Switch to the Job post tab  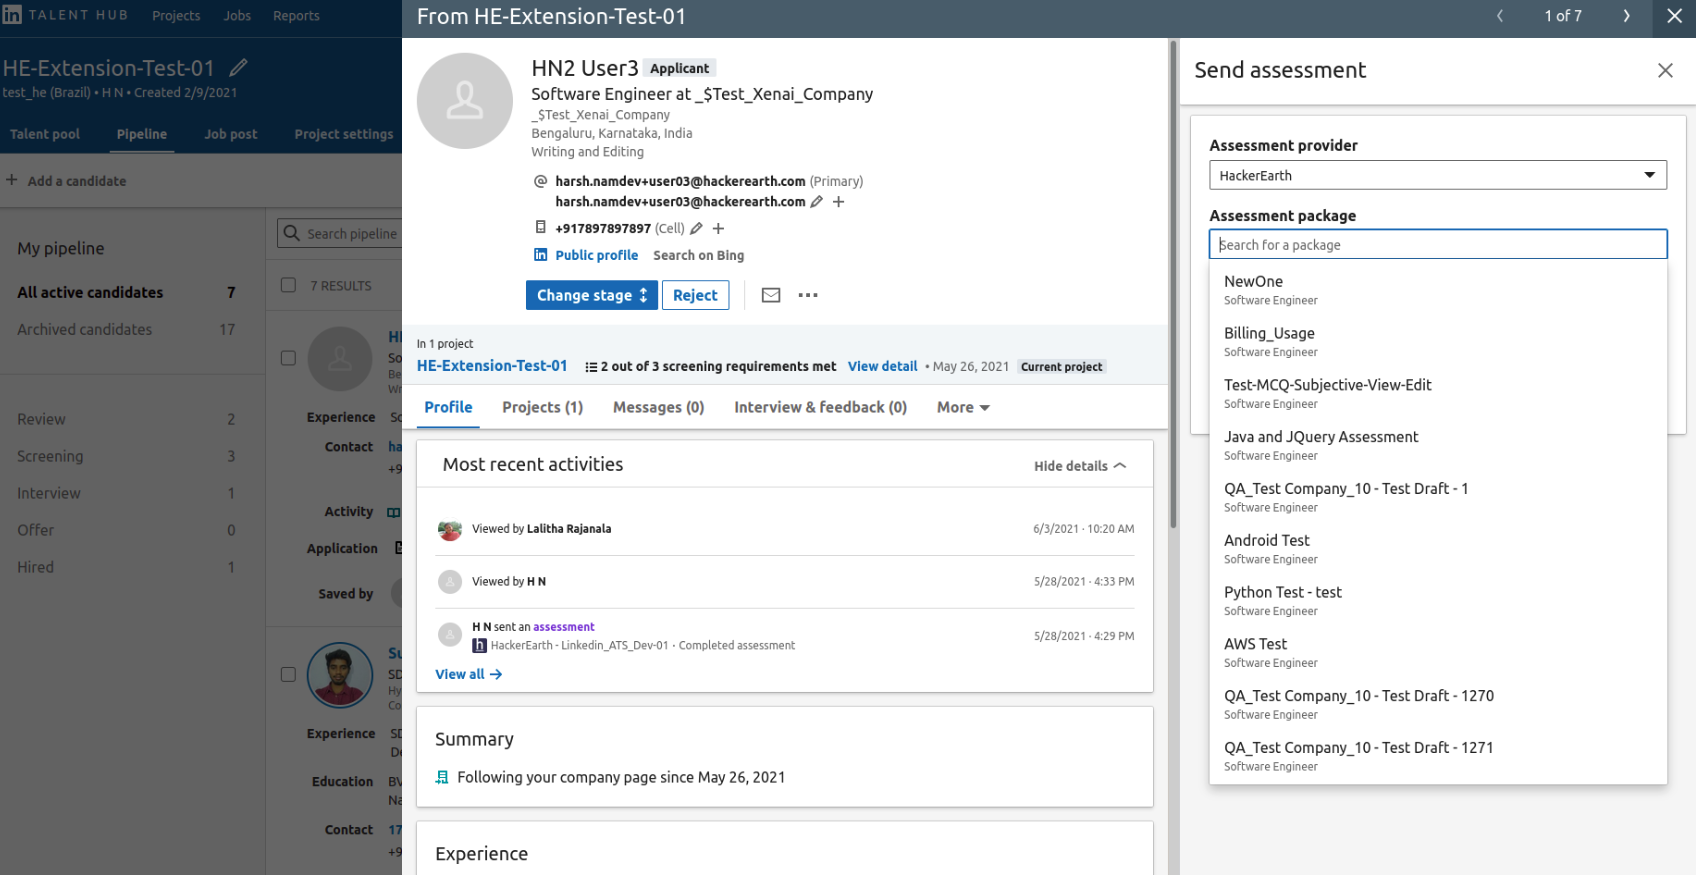(x=231, y=134)
